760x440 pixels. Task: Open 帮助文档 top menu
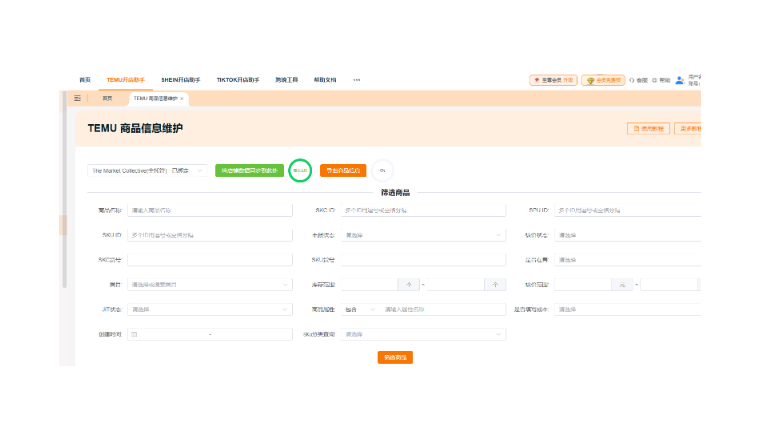point(325,80)
